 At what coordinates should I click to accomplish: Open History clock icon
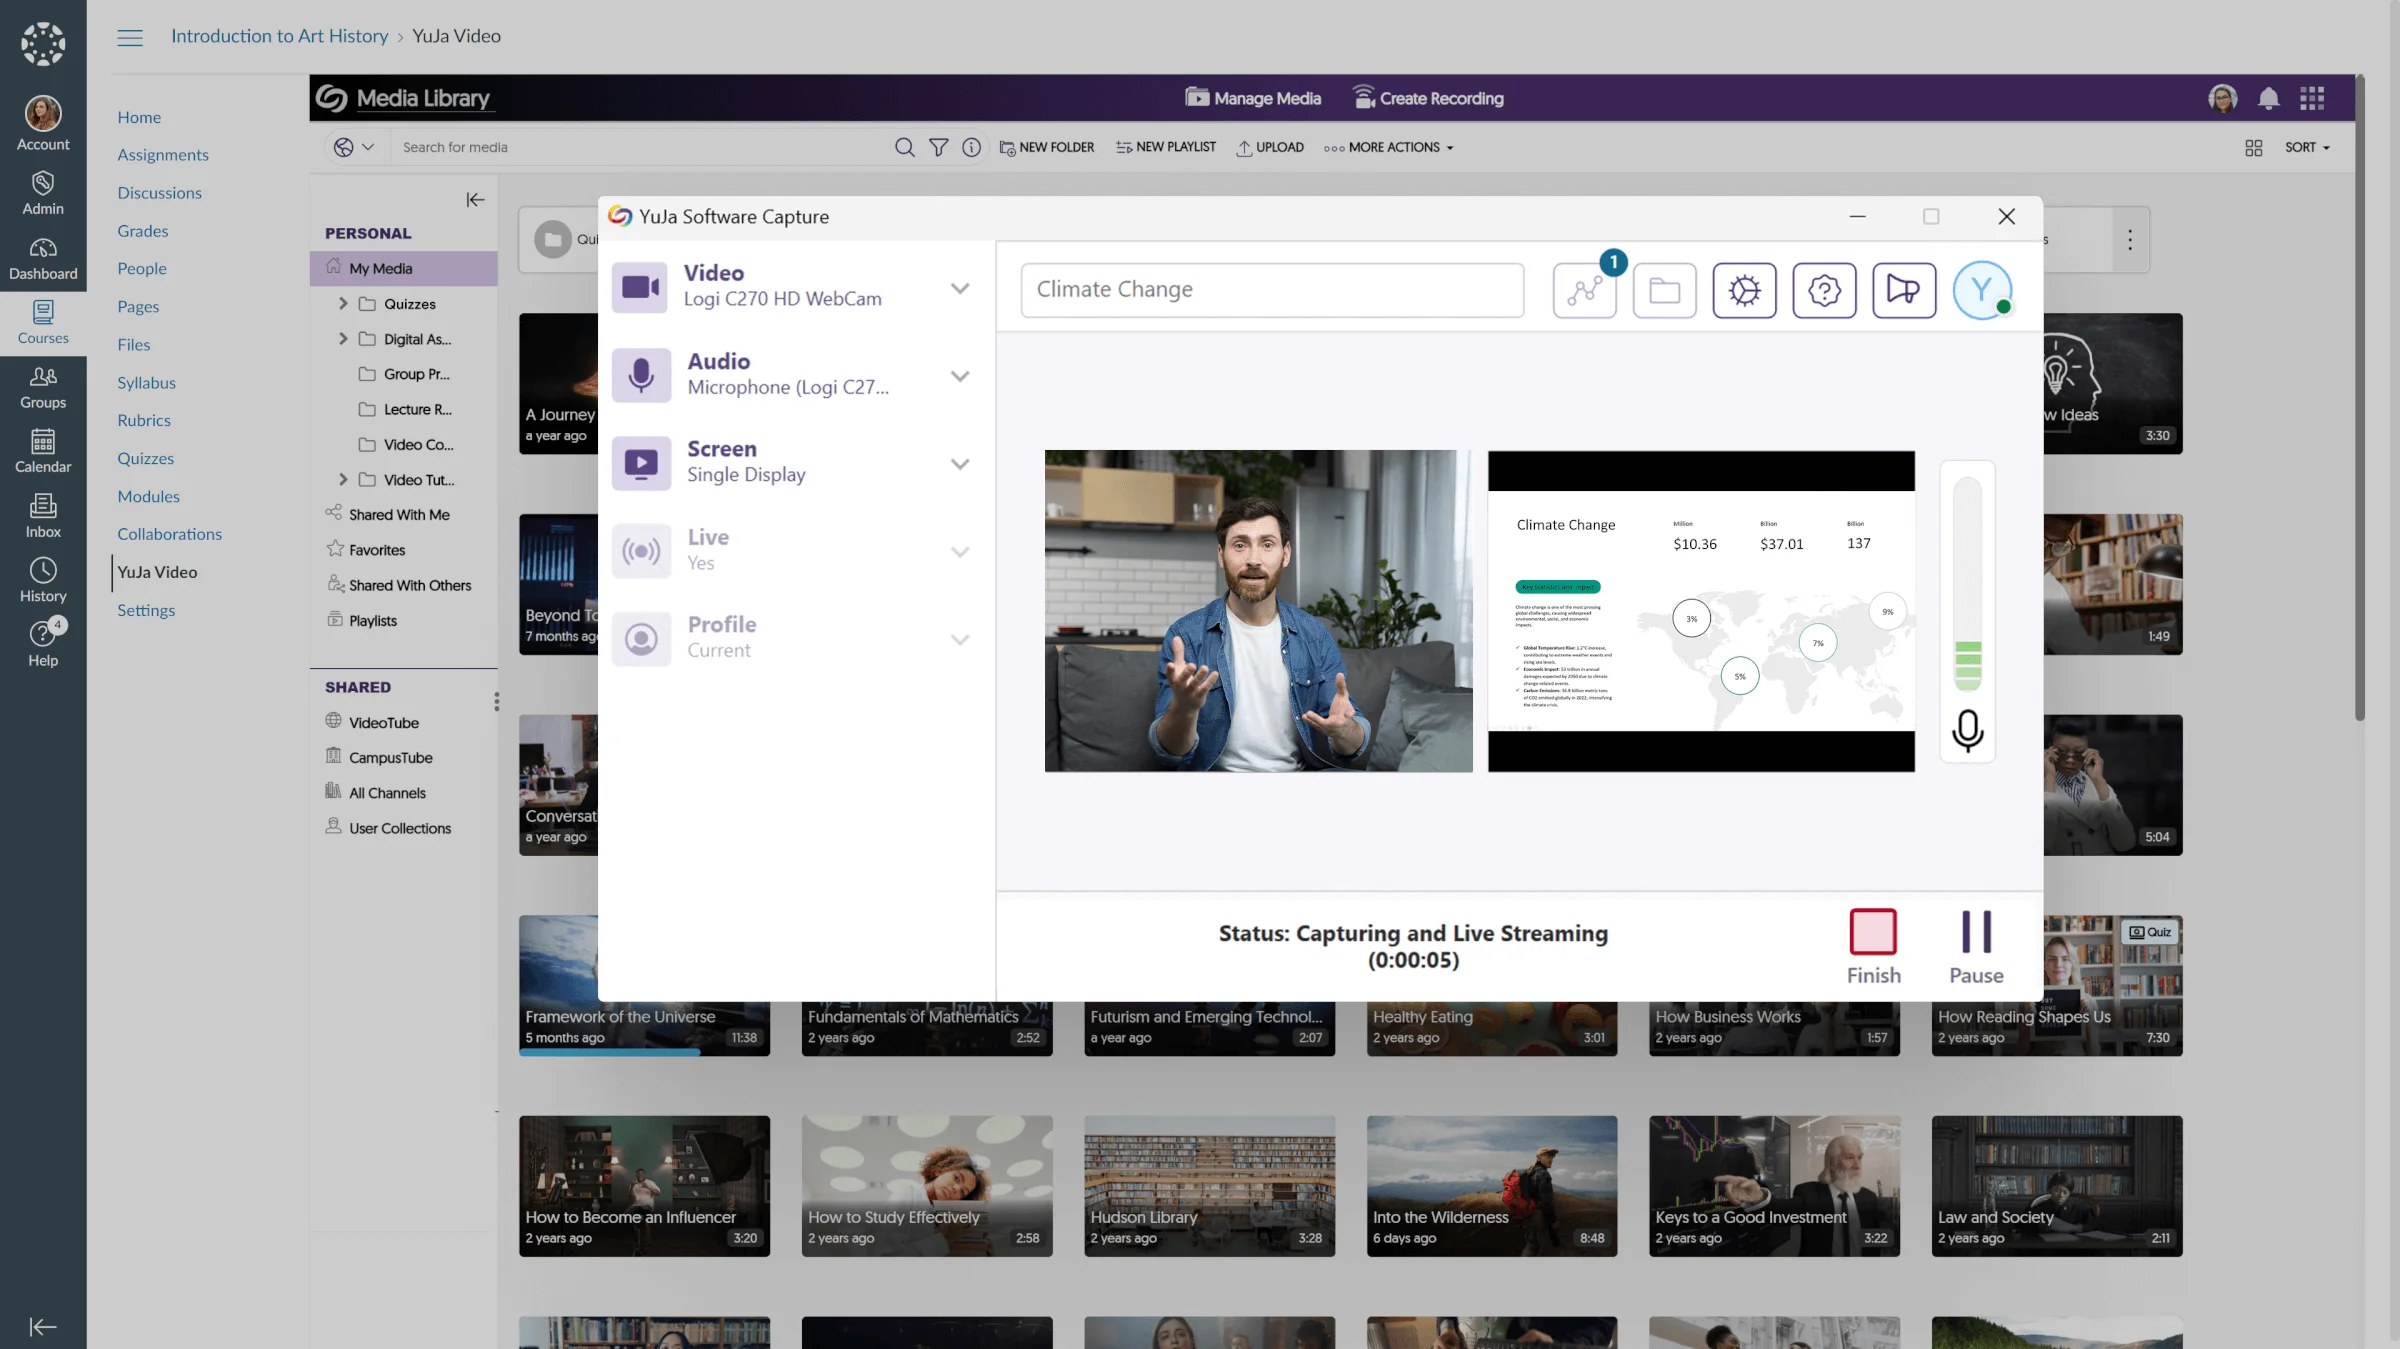43,570
